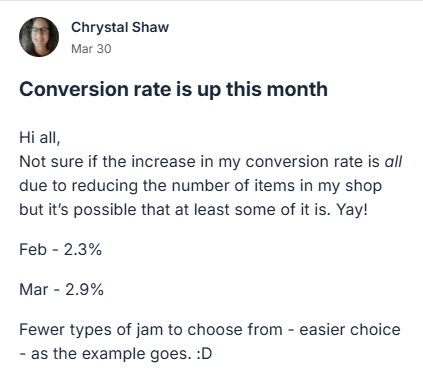Click the :D emoticon at the post end
This screenshot has width=423, height=375.
204,354
